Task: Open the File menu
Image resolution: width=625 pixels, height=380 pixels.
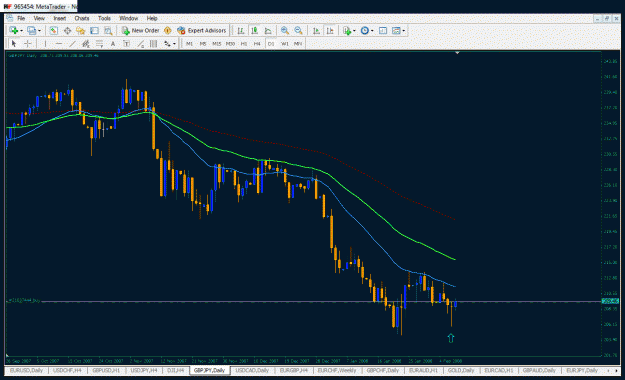Action: [21, 18]
